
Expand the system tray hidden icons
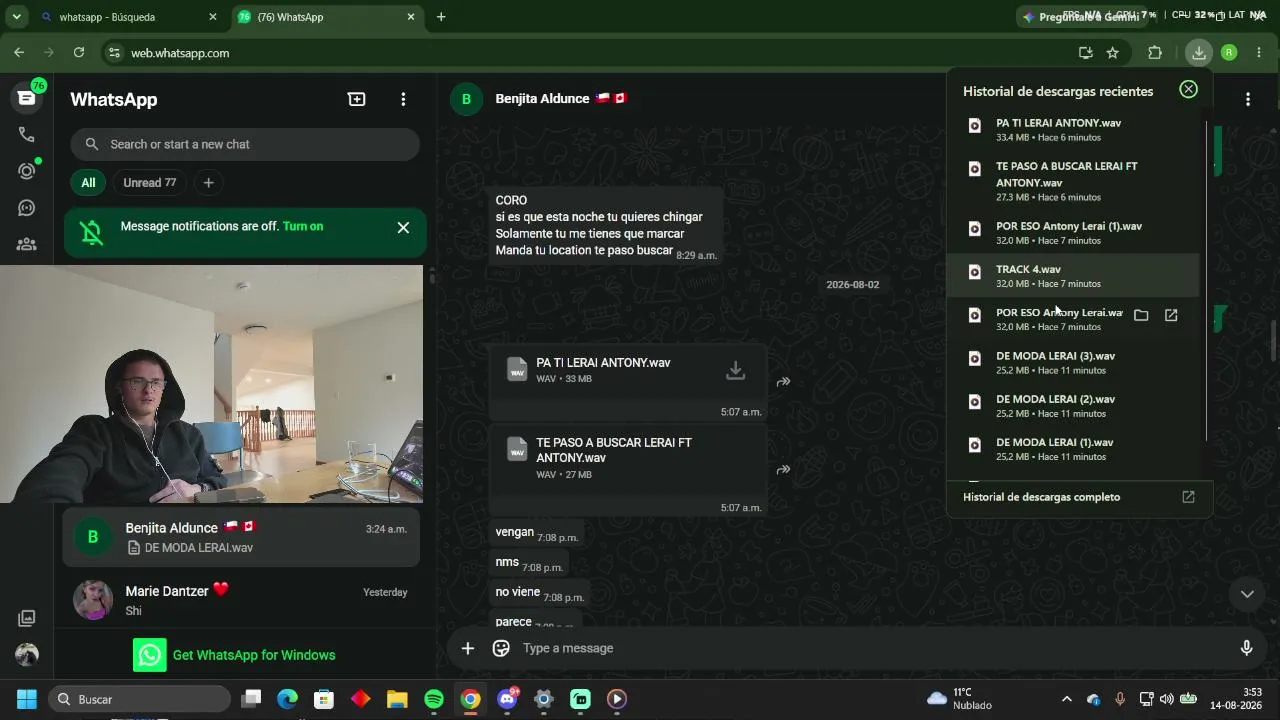coord(1066,699)
